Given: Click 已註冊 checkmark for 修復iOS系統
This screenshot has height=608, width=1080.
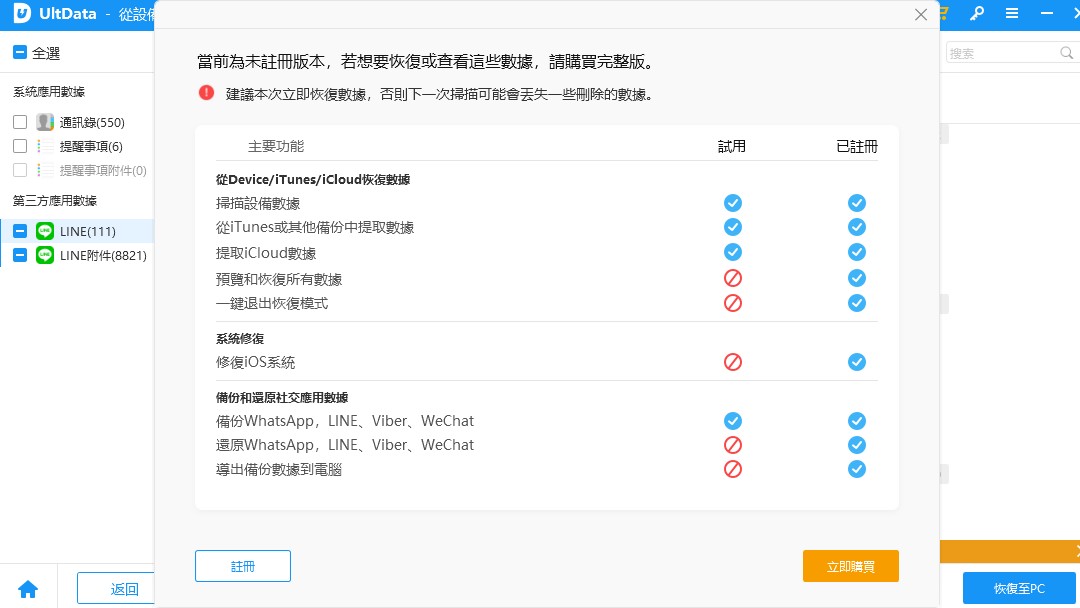Looking at the screenshot, I should (857, 362).
